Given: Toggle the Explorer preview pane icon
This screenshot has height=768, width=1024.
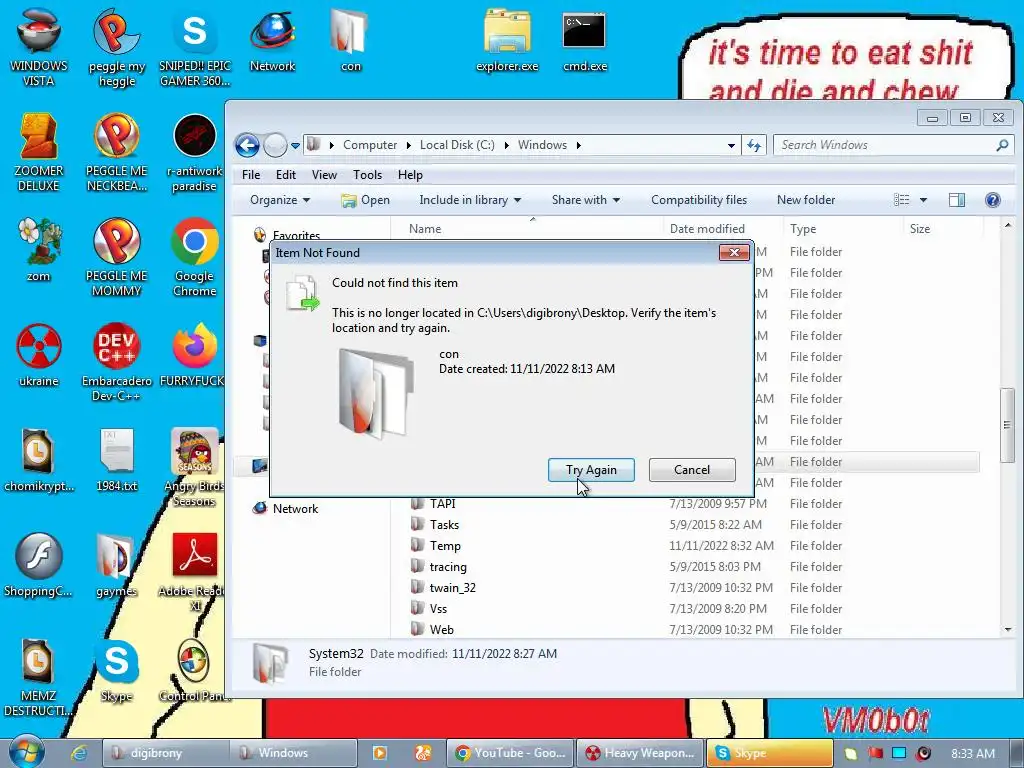Looking at the screenshot, I should [957, 200].
